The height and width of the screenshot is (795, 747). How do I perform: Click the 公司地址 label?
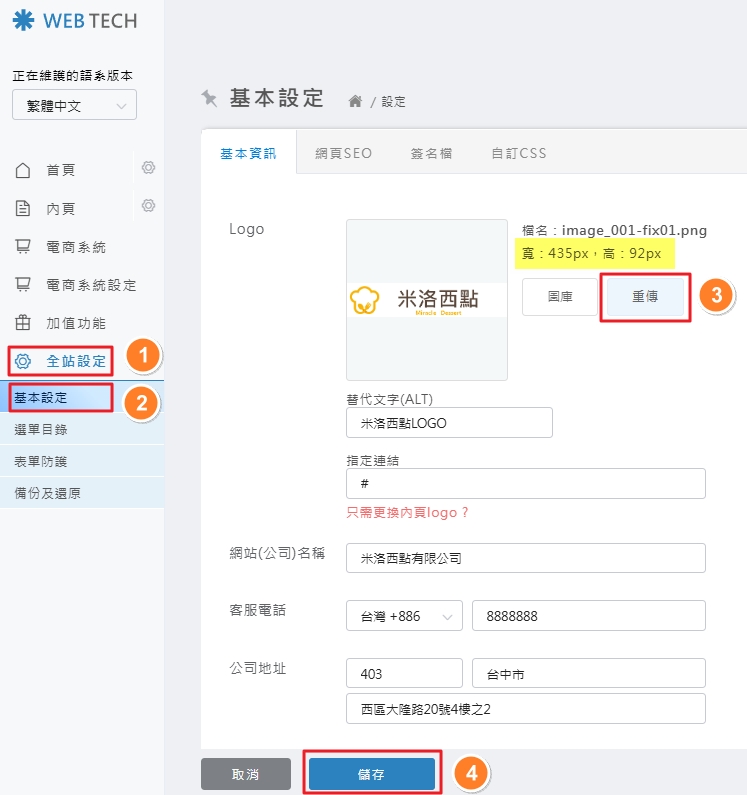(x=258, y=668)
